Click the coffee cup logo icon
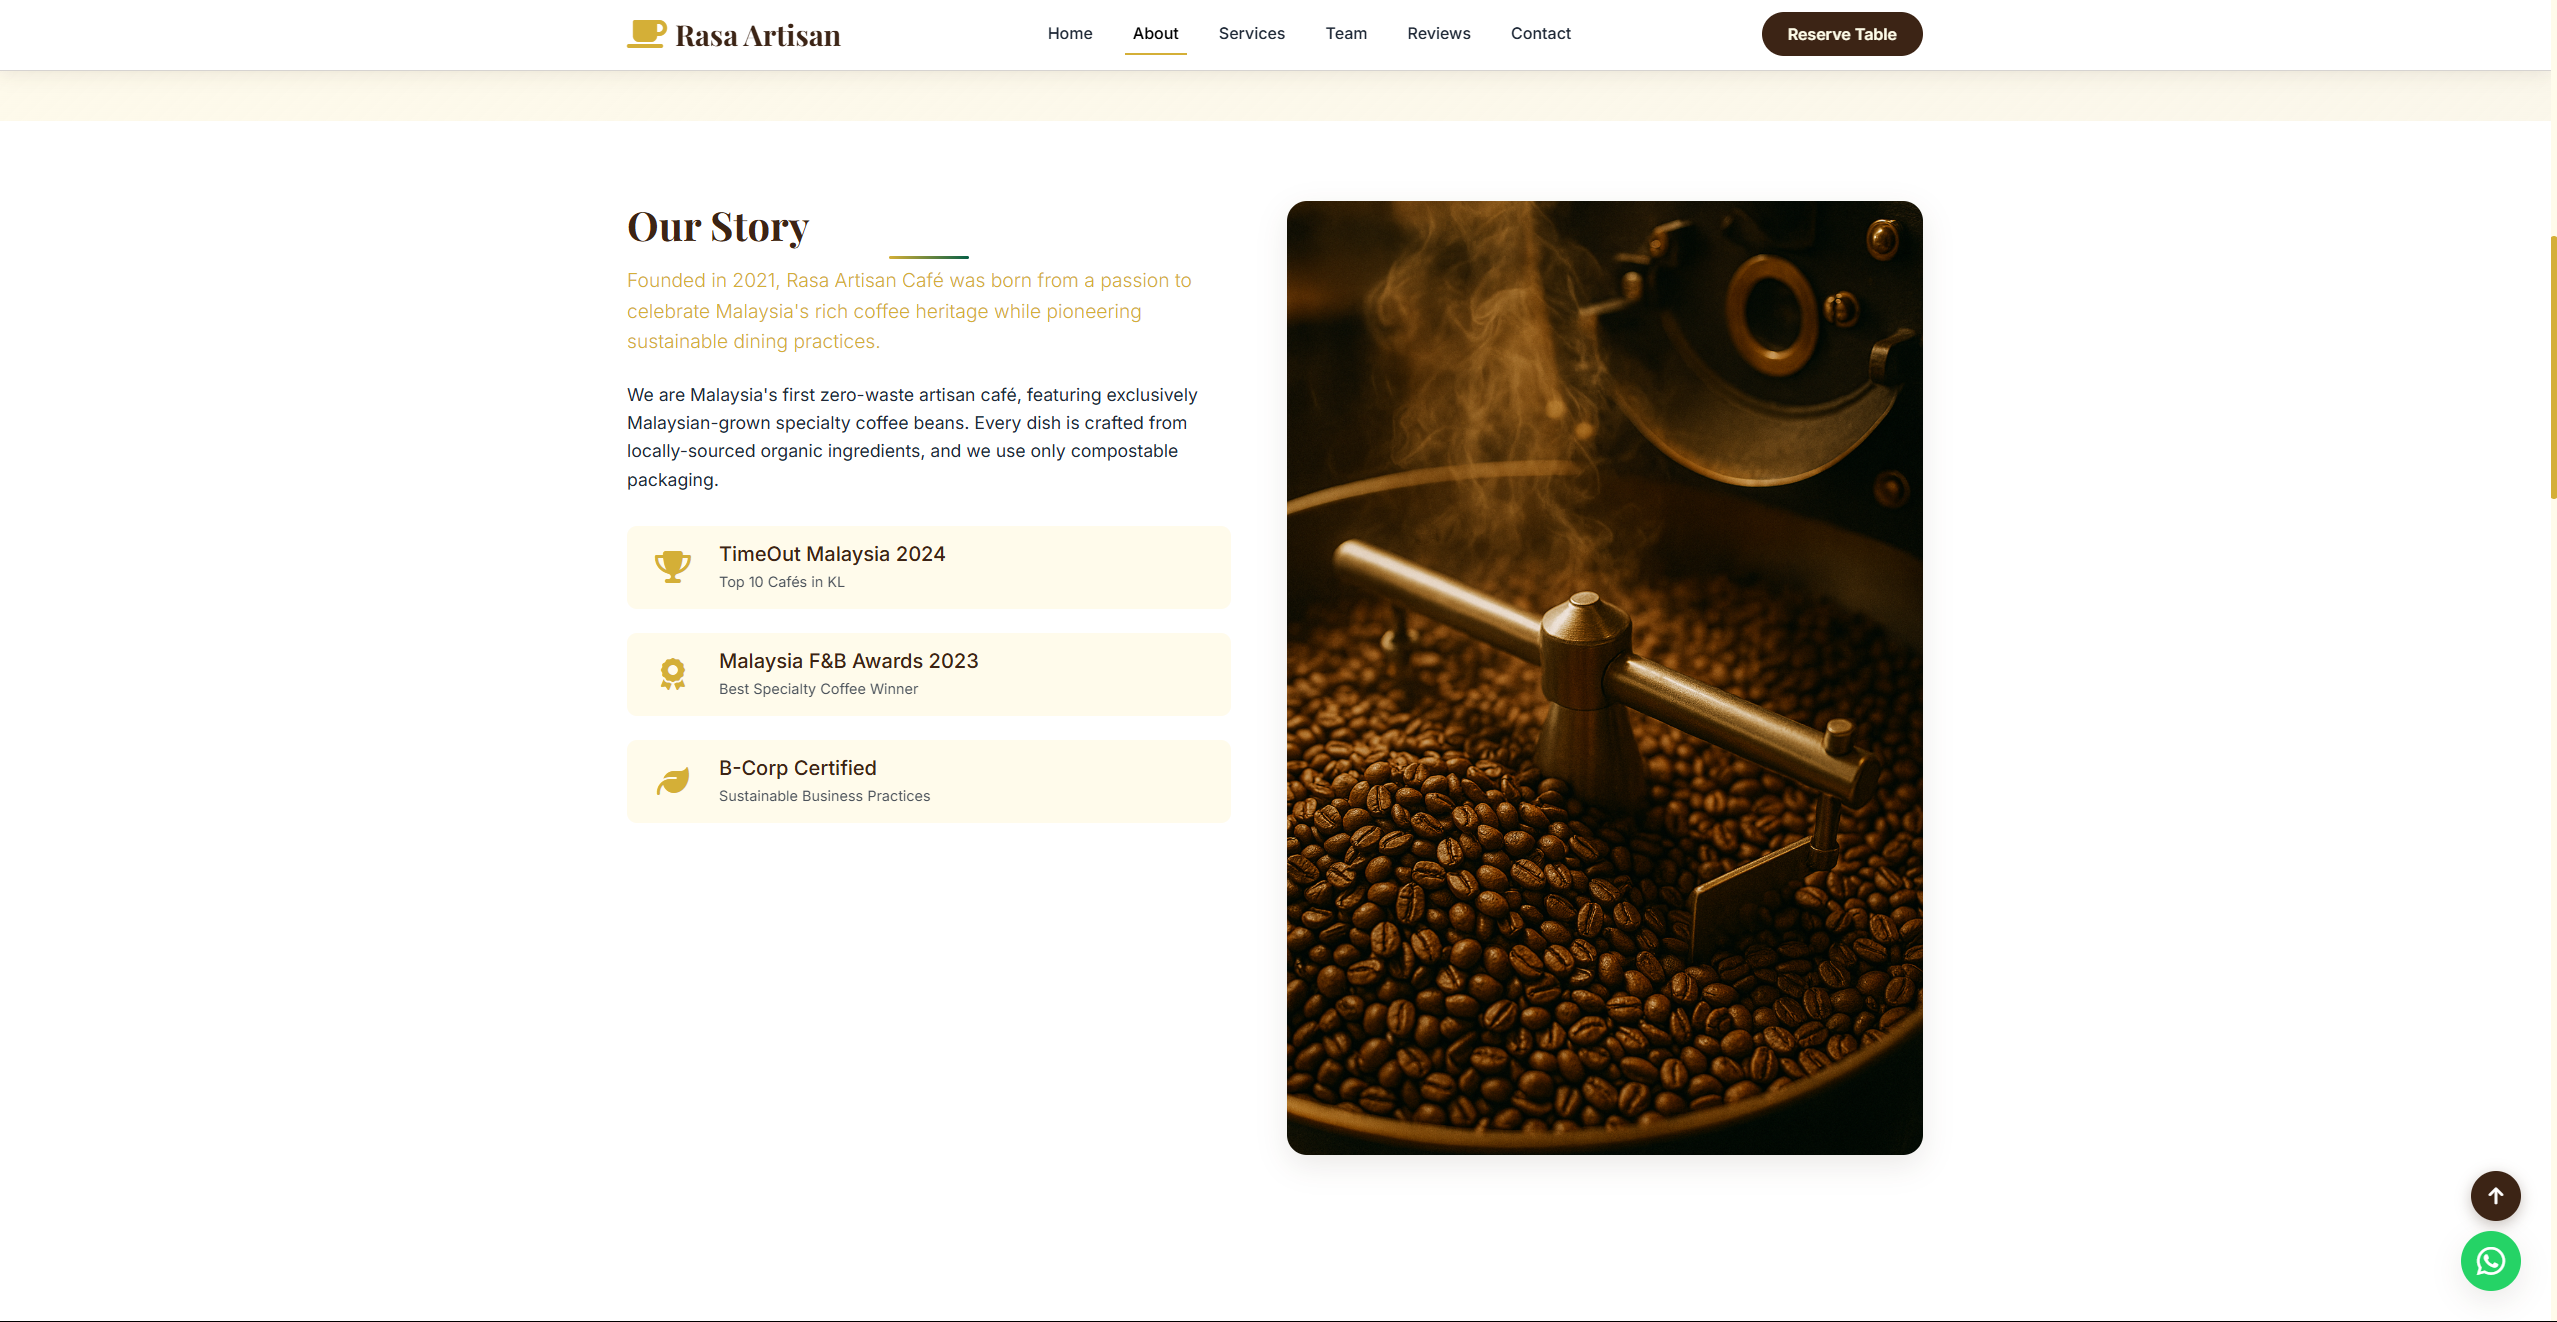Viewport: 2557px width, 1322px height. coord(646,34)
